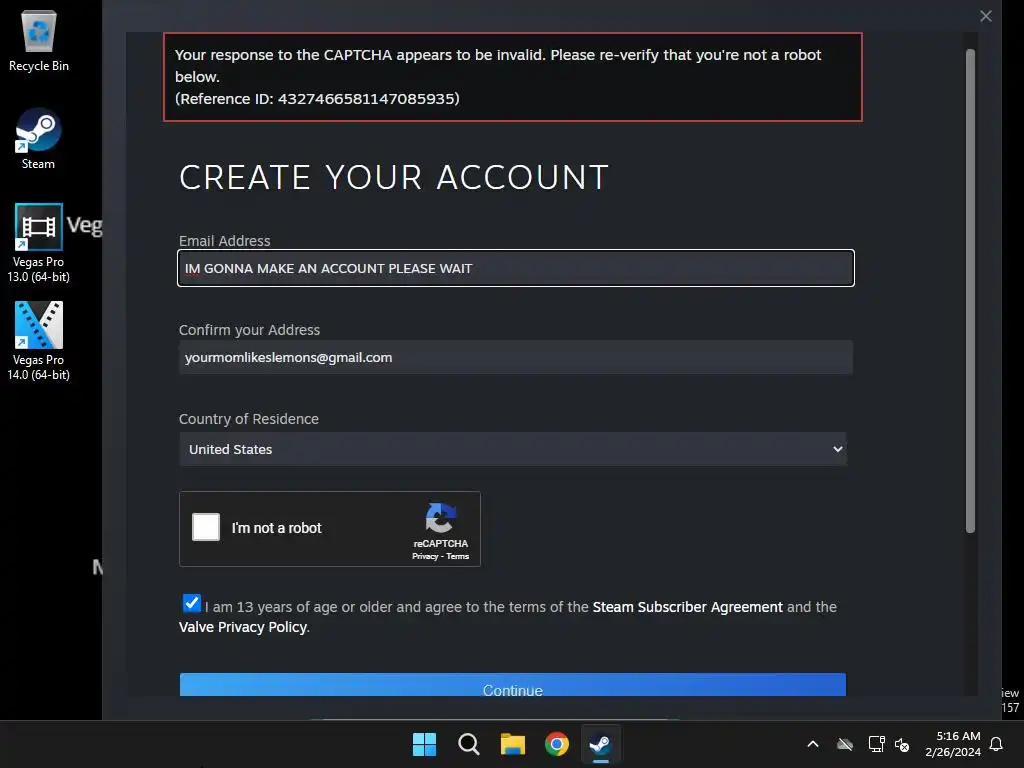1024x768 pixels.
Task: Open taskbar Search
Action: coord(468,744)
